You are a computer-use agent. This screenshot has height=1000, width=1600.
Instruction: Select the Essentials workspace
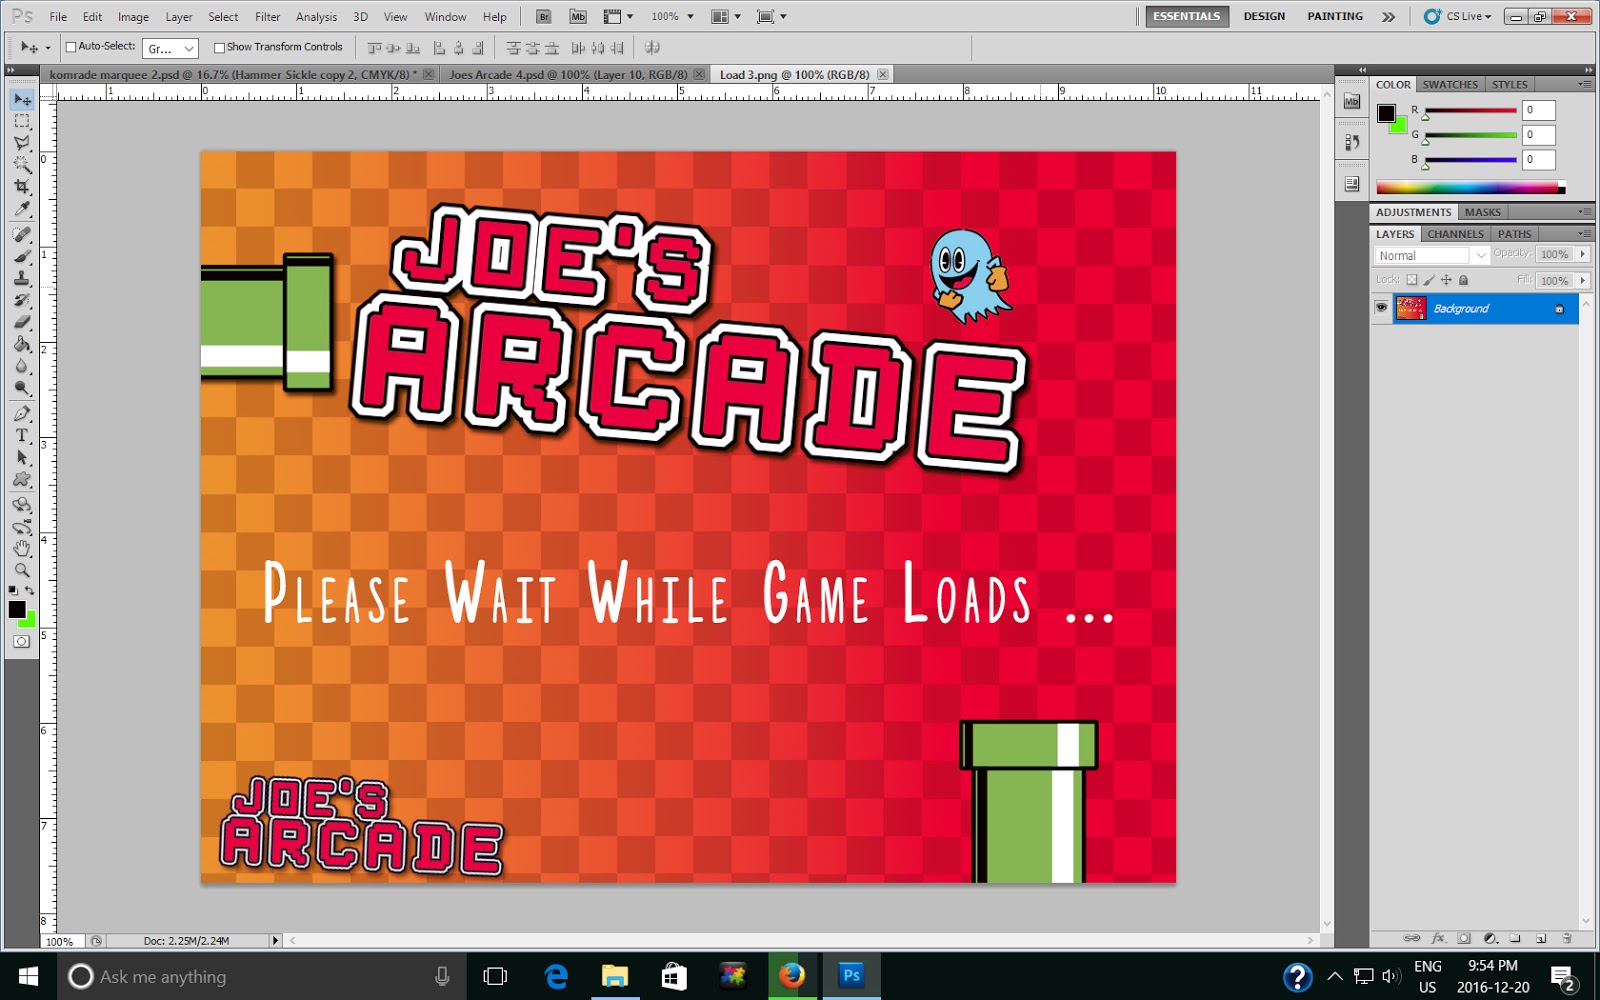pos(1187,16)
